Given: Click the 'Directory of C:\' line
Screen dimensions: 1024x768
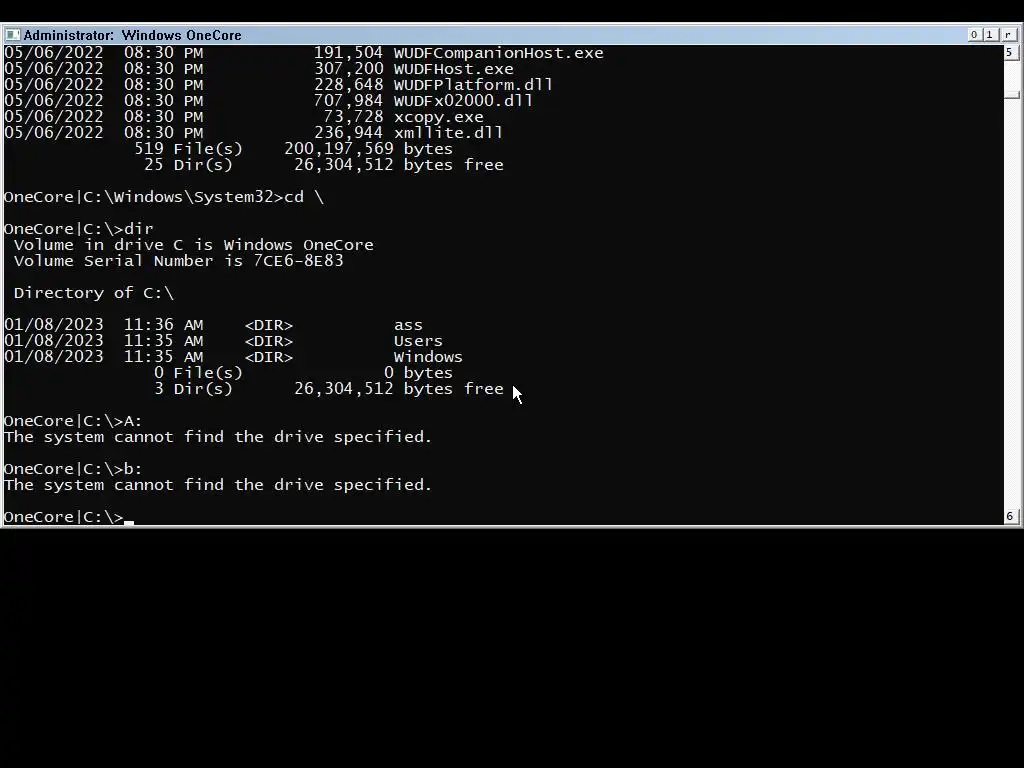Looking at the screenshot, I should click(94, 293).
